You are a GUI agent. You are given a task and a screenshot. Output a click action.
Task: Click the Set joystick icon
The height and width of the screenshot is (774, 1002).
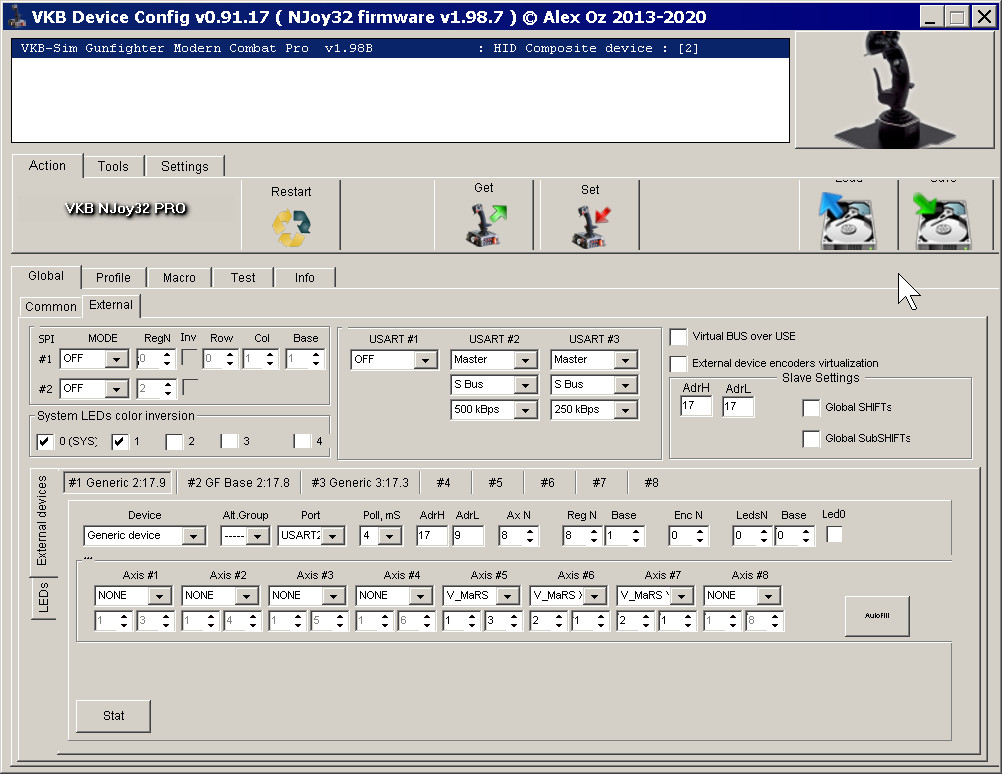click(x=591, y=226)
